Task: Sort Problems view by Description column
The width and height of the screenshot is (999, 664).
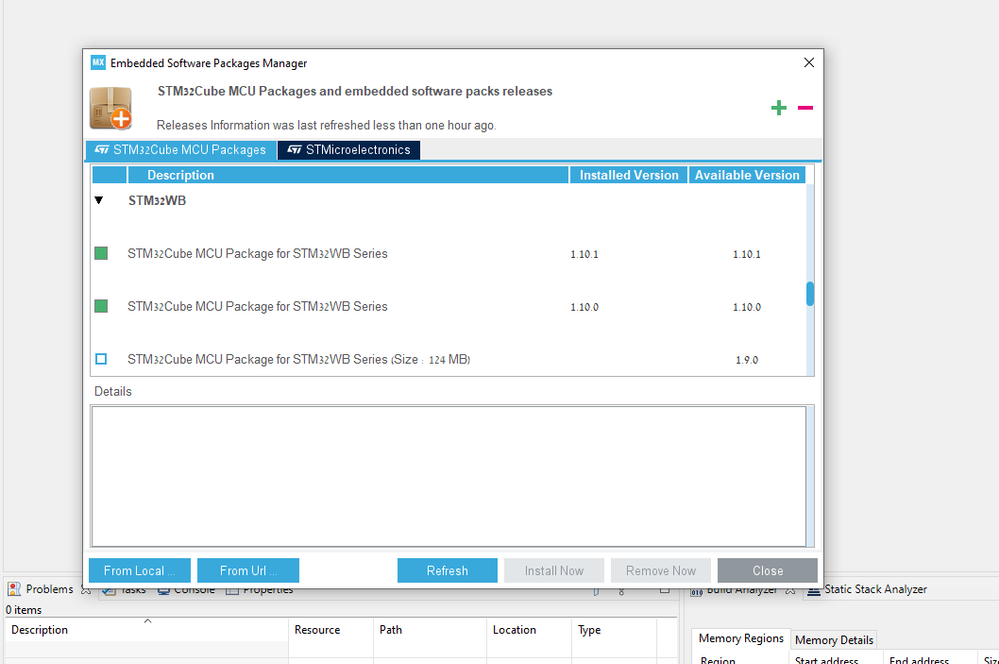Action: coord(147,630)
